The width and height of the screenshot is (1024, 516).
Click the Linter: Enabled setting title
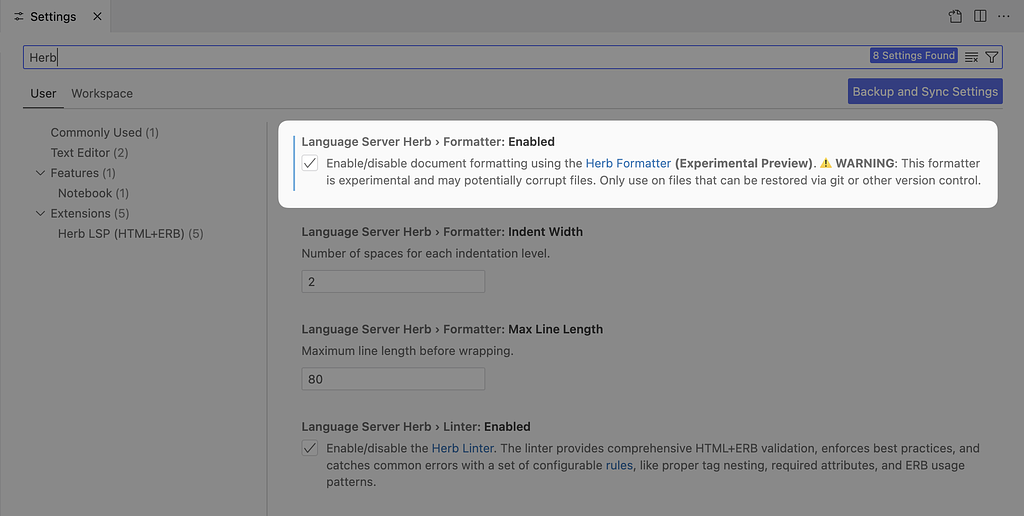[x=416, y=427]
